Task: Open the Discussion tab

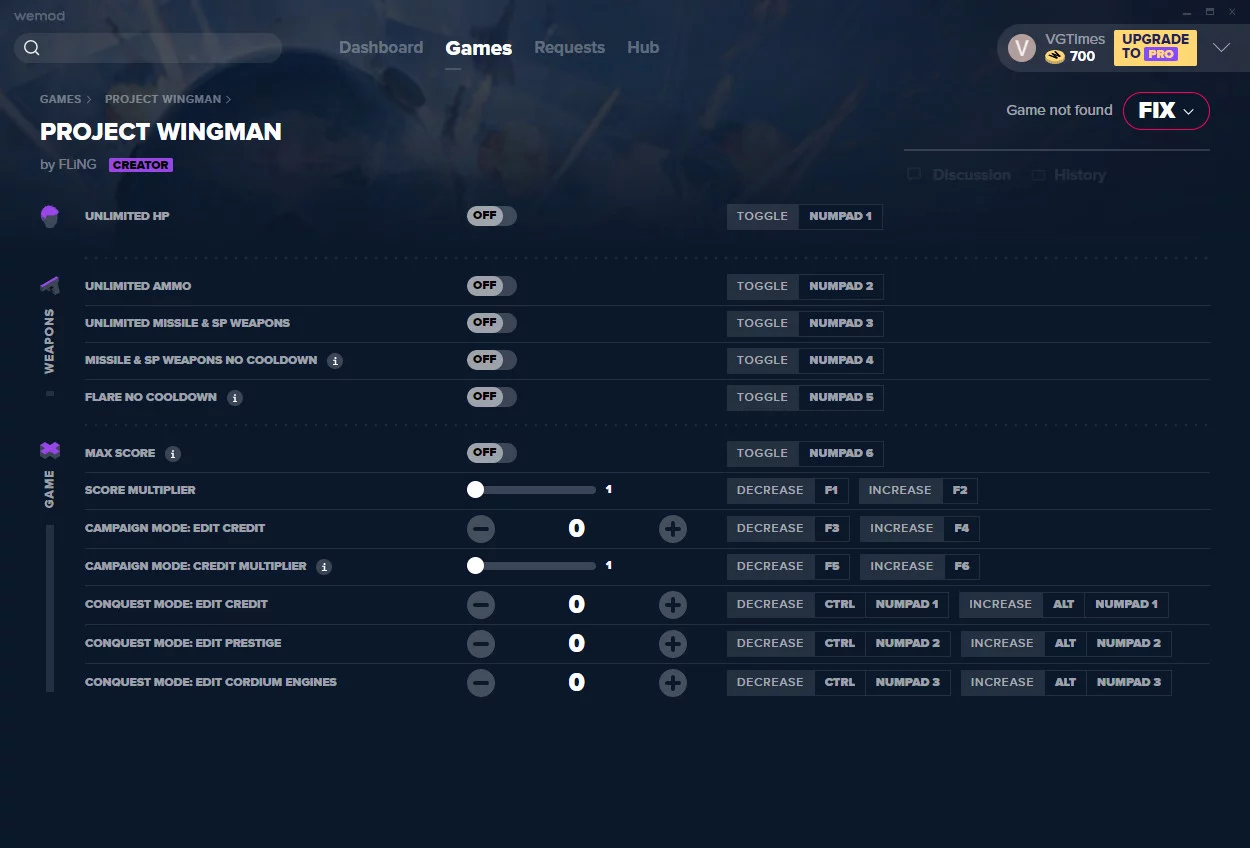Action: click(x=959, y=175)
